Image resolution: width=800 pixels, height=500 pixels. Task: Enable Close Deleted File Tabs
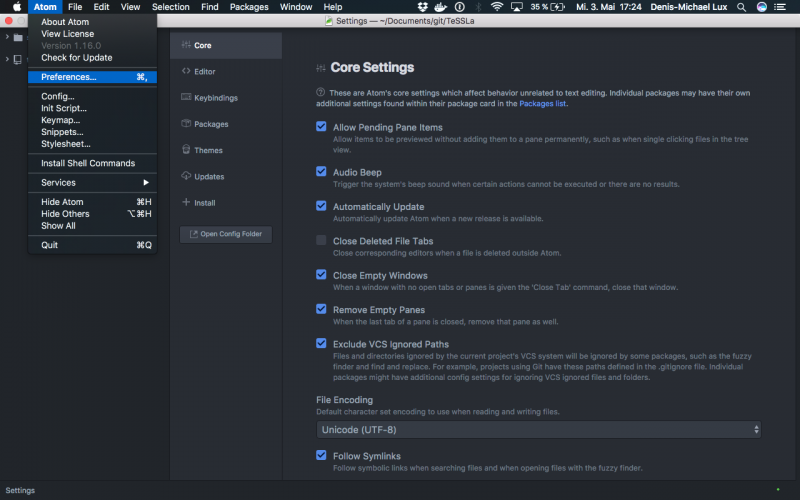coord(321,240)
